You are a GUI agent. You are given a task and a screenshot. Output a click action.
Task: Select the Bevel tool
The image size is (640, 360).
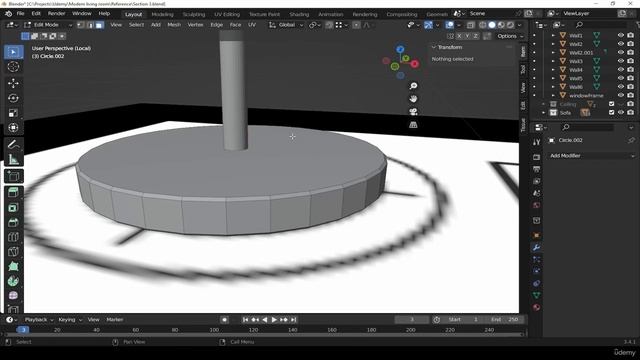[x=13, y=222]
